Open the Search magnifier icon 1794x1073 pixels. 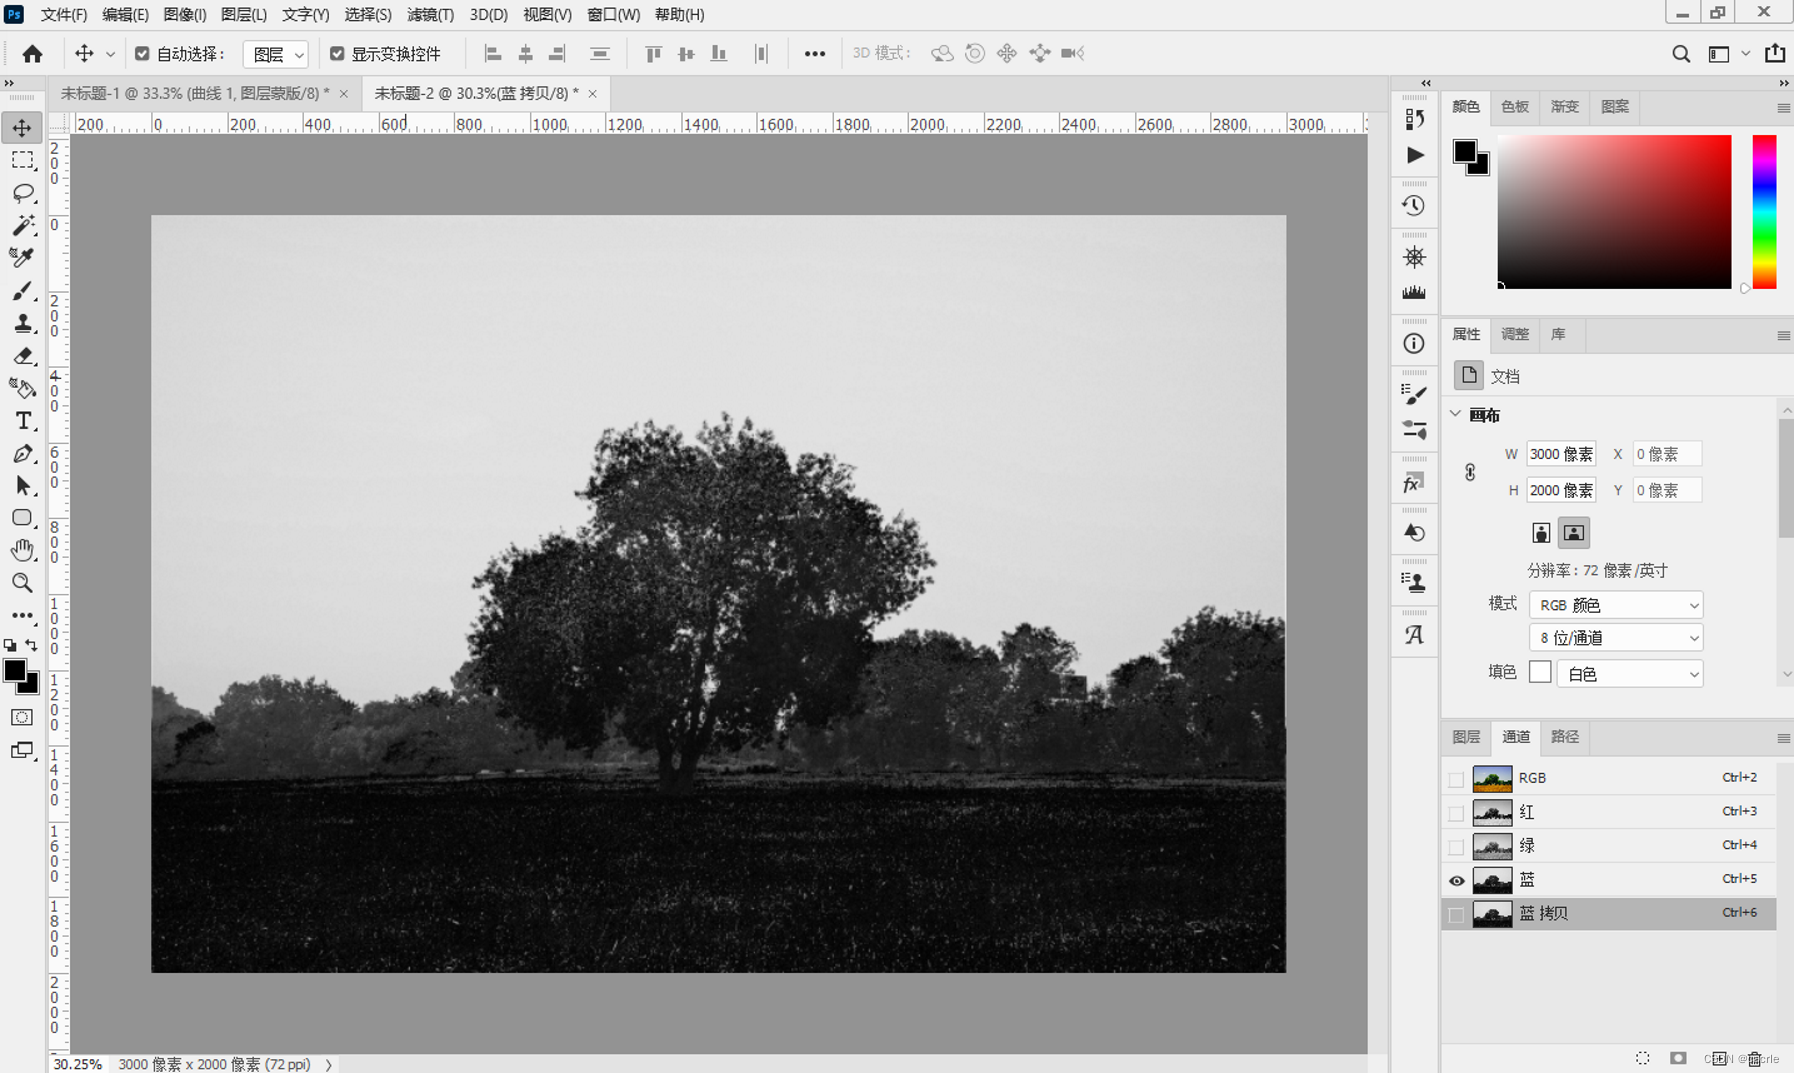click(x=1681, y=54)
